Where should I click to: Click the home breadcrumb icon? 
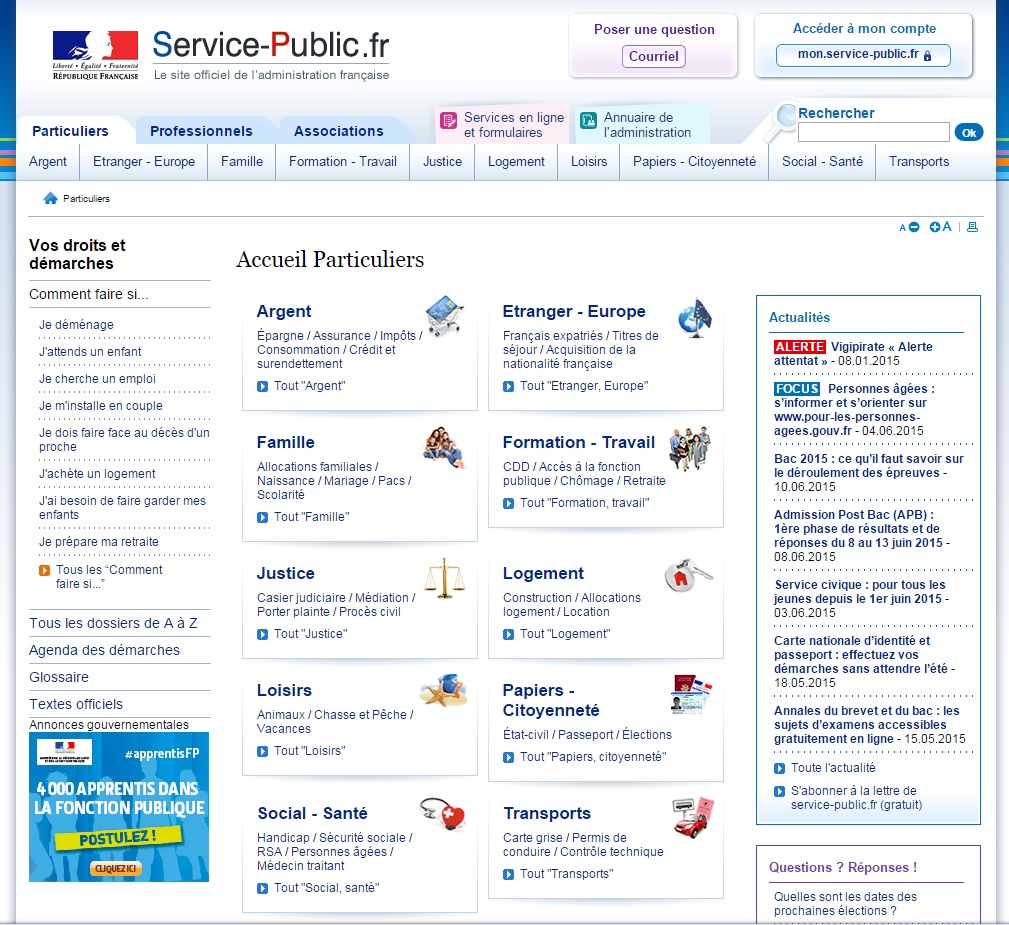50,198
